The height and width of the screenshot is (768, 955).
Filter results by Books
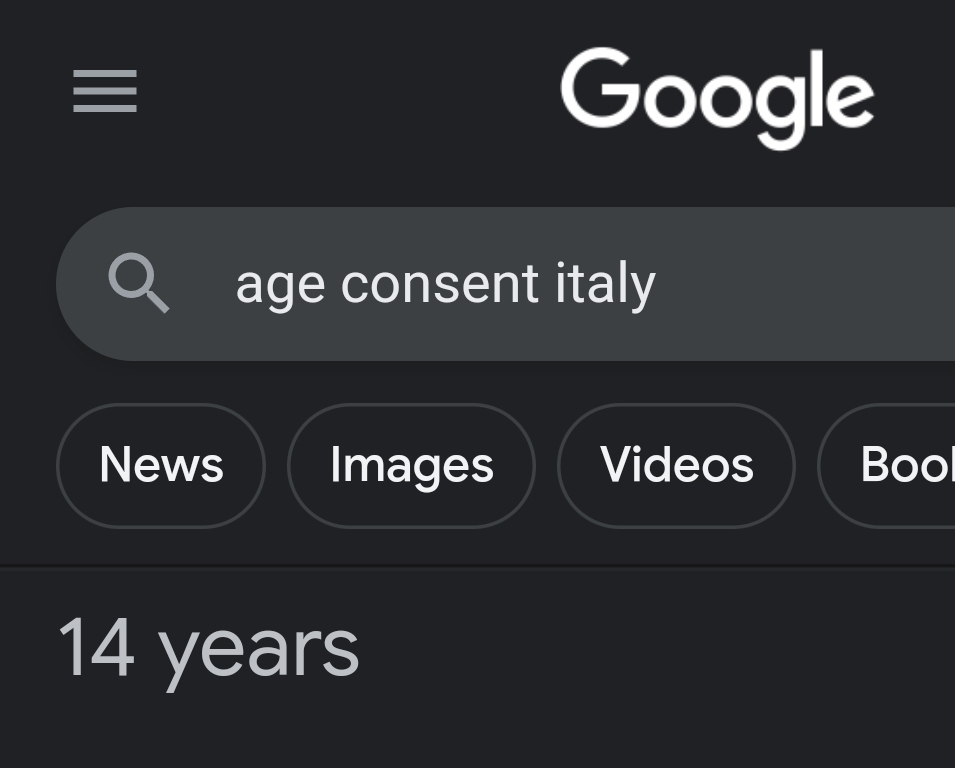point(900,465)
